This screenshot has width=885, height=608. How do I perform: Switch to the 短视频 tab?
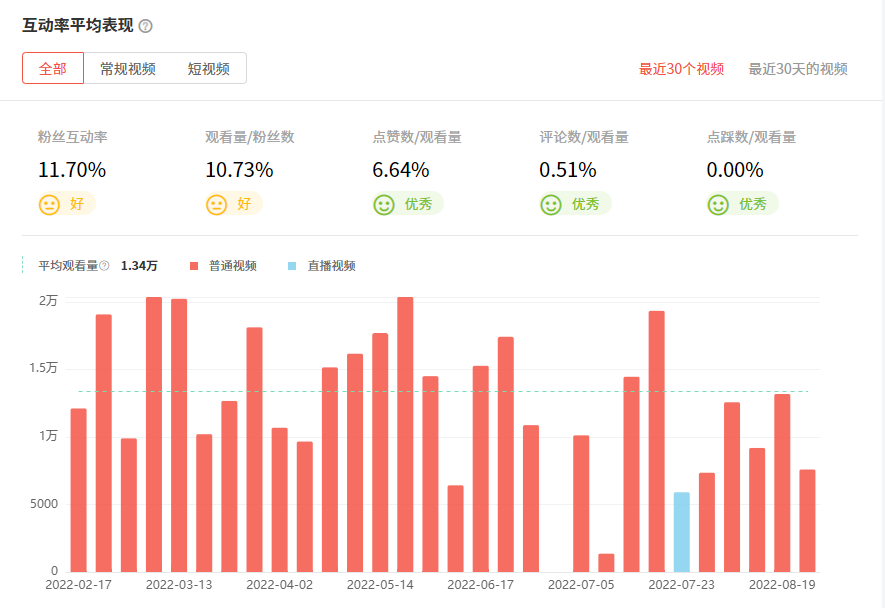coord(208,69)
